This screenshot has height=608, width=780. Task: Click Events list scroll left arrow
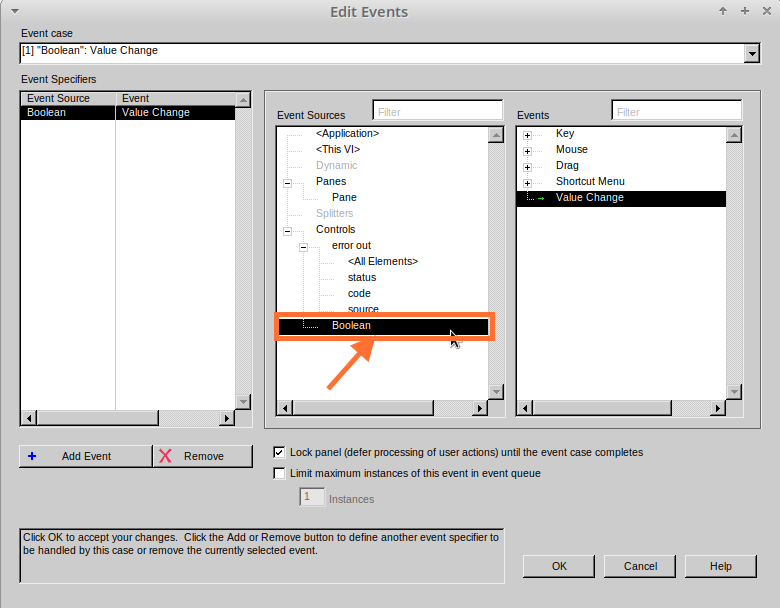(x=525, y=408)
